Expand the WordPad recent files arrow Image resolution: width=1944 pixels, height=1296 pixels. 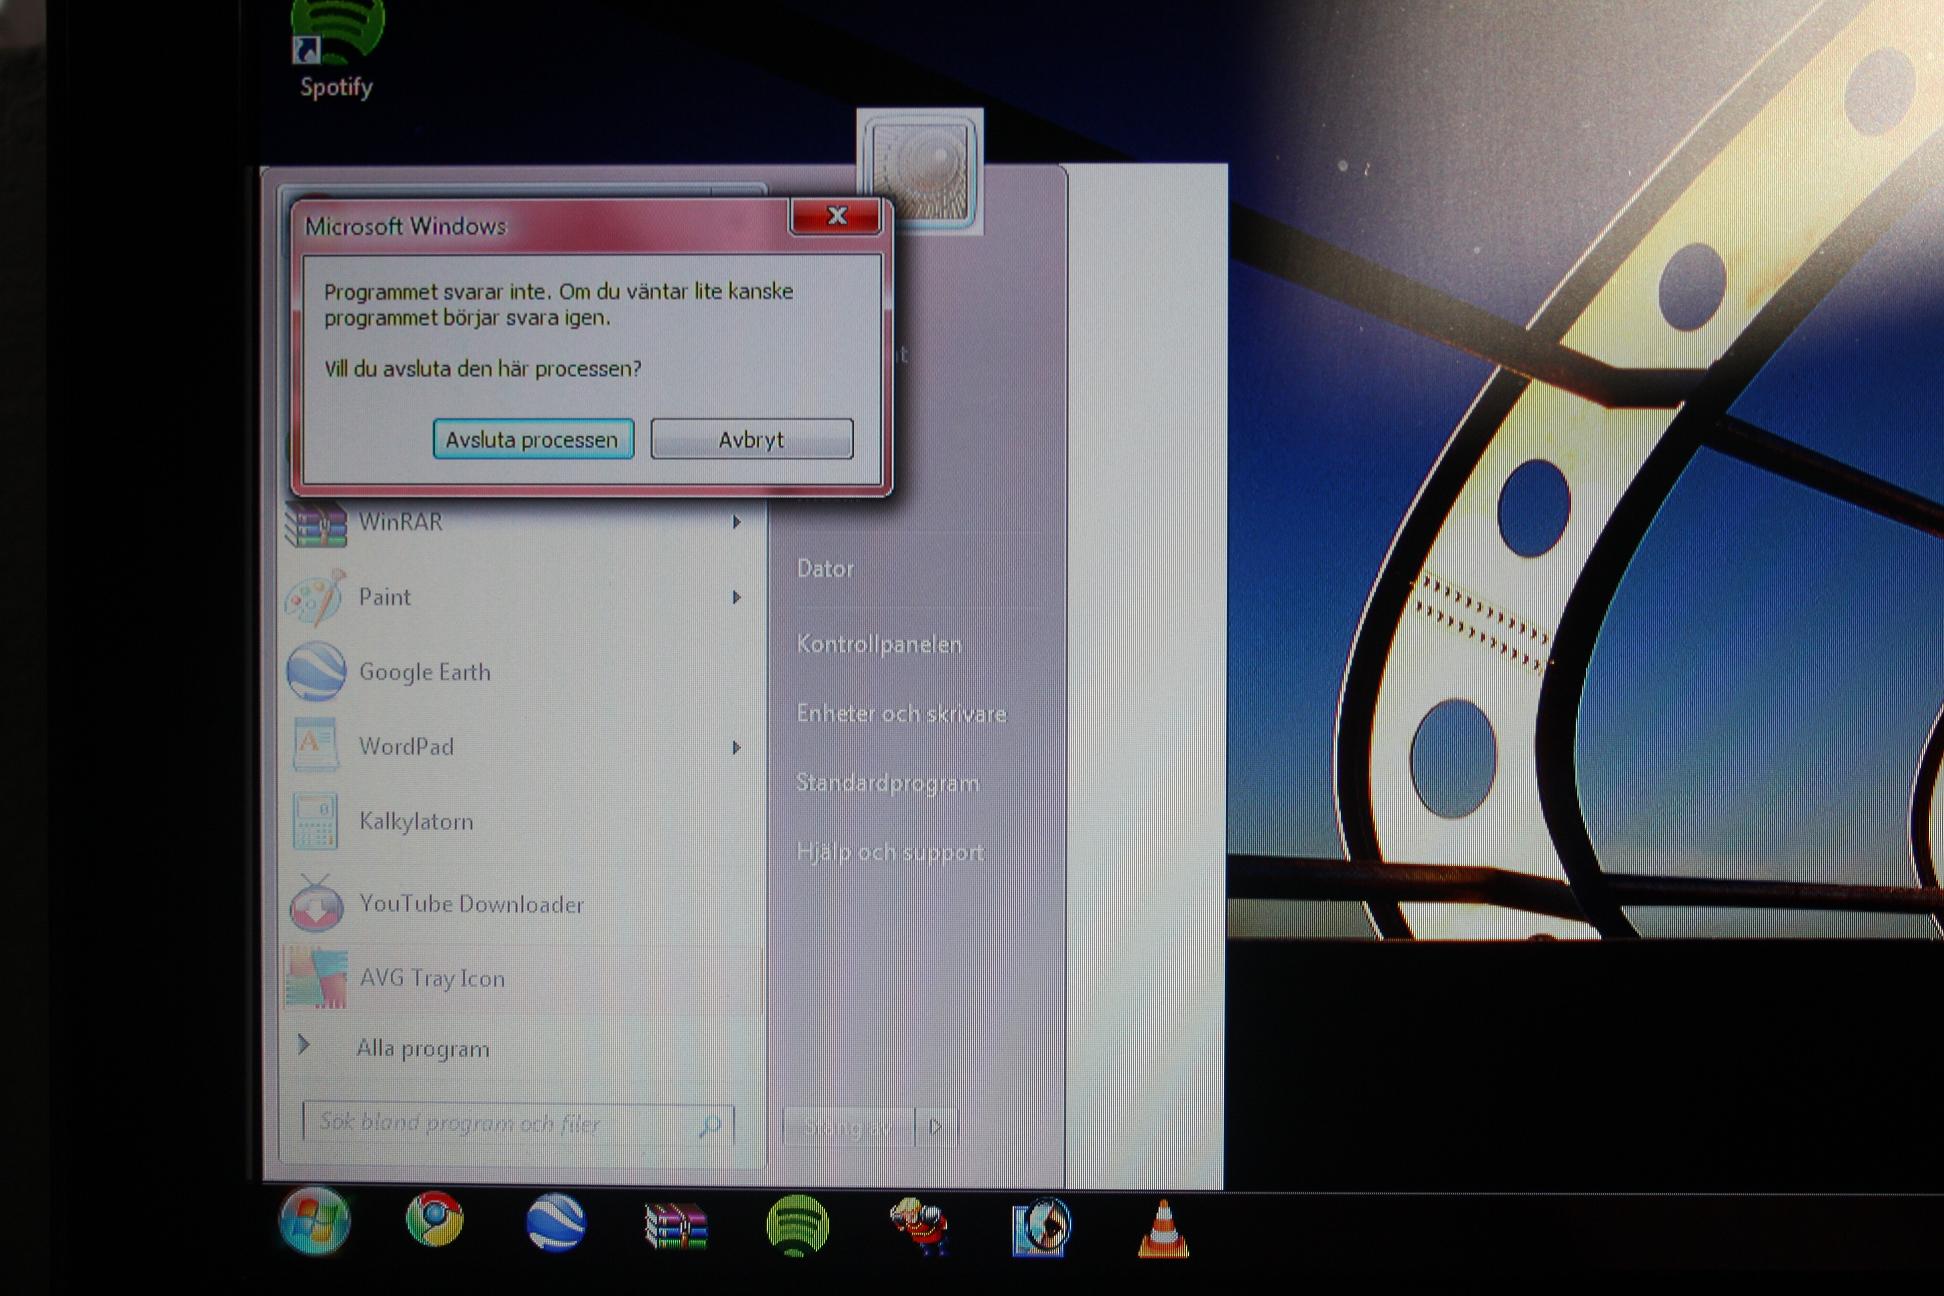(x=736, y=747)
